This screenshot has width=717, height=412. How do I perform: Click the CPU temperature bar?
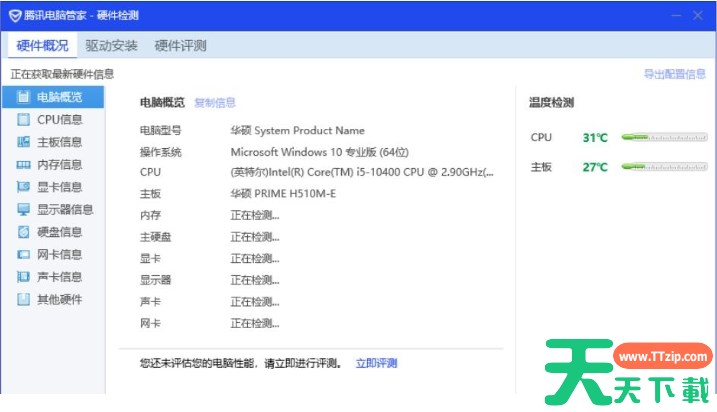[x=664, y=137]
